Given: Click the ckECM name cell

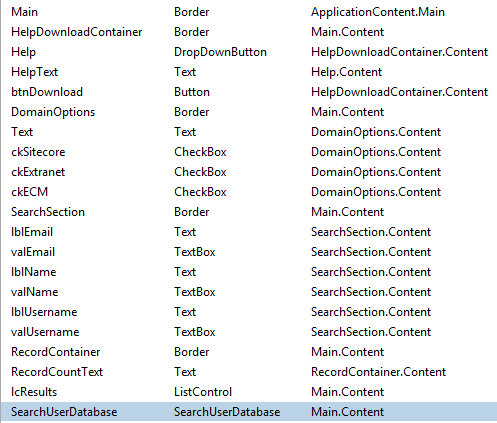Looking at the screenshot, I should coord(30,192).
